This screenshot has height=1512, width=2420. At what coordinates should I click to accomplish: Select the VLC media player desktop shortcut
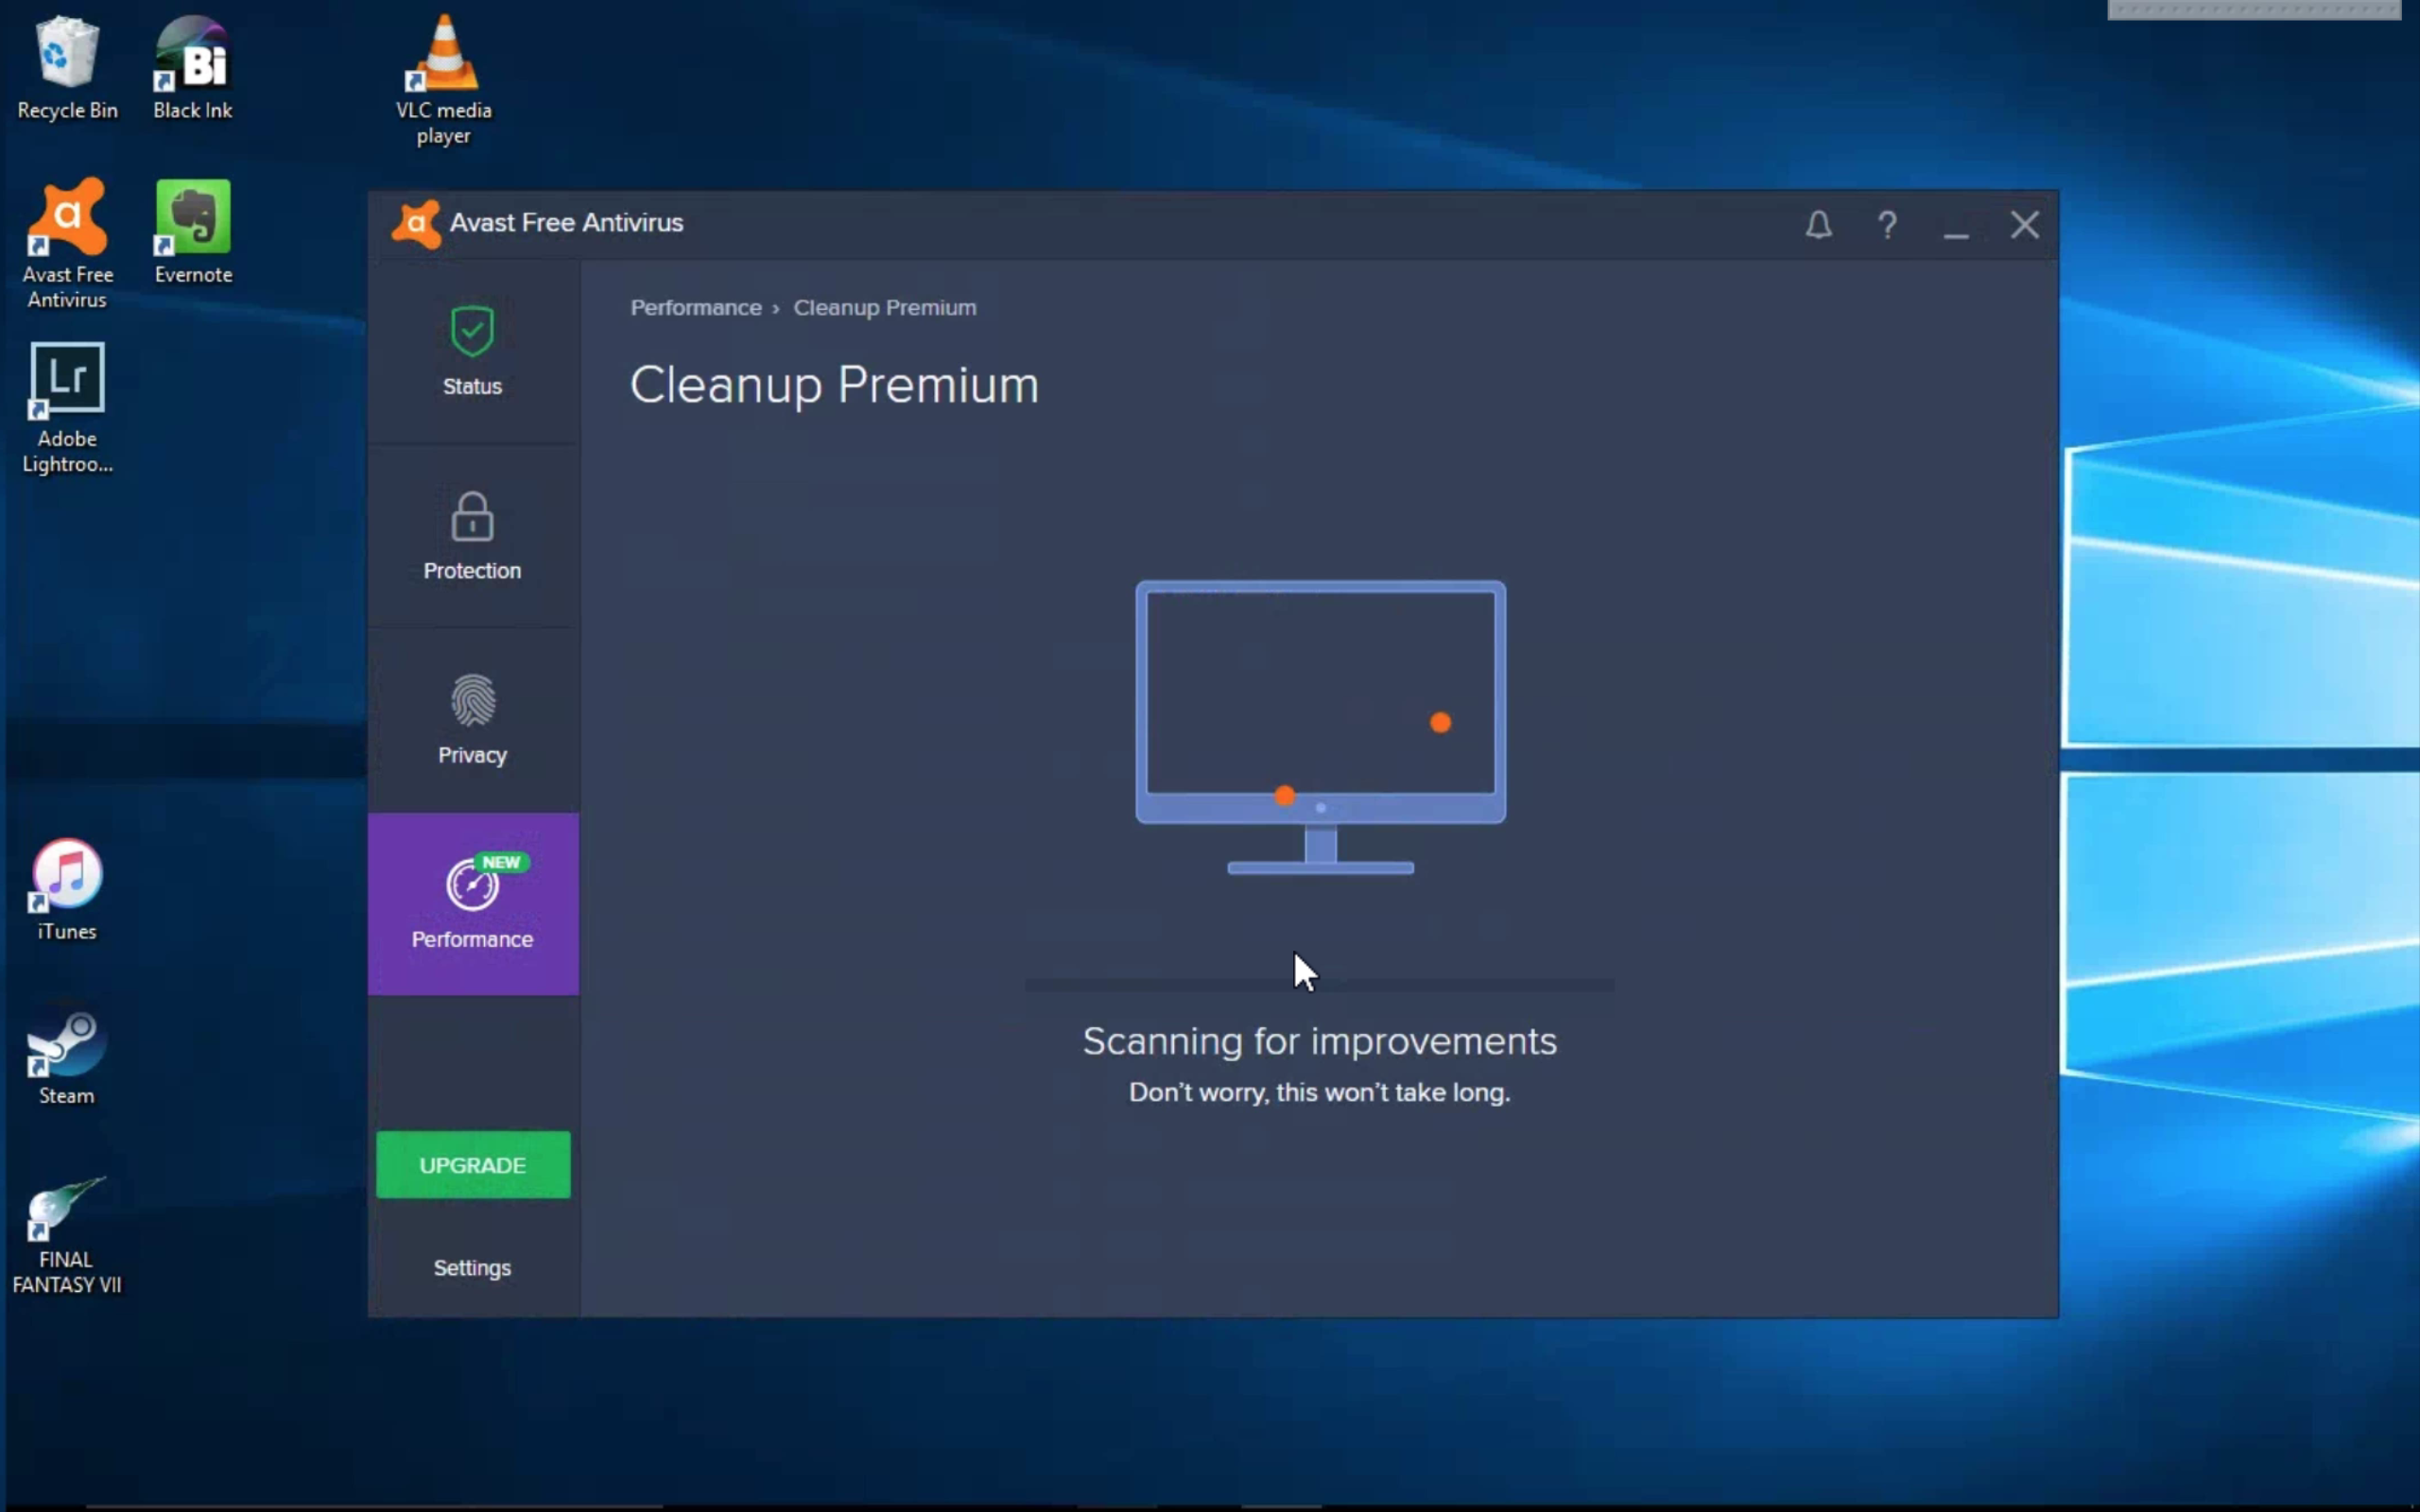444,82
